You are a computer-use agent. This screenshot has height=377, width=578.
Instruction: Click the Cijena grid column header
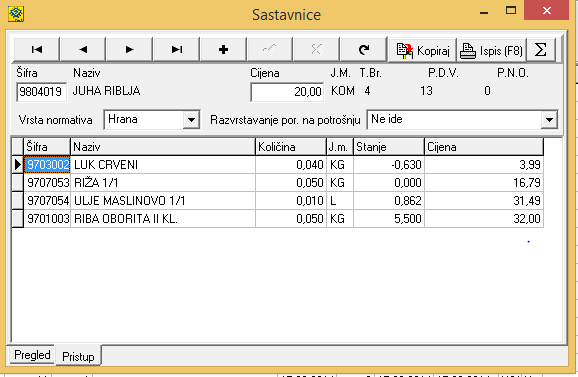coord(484,147)
